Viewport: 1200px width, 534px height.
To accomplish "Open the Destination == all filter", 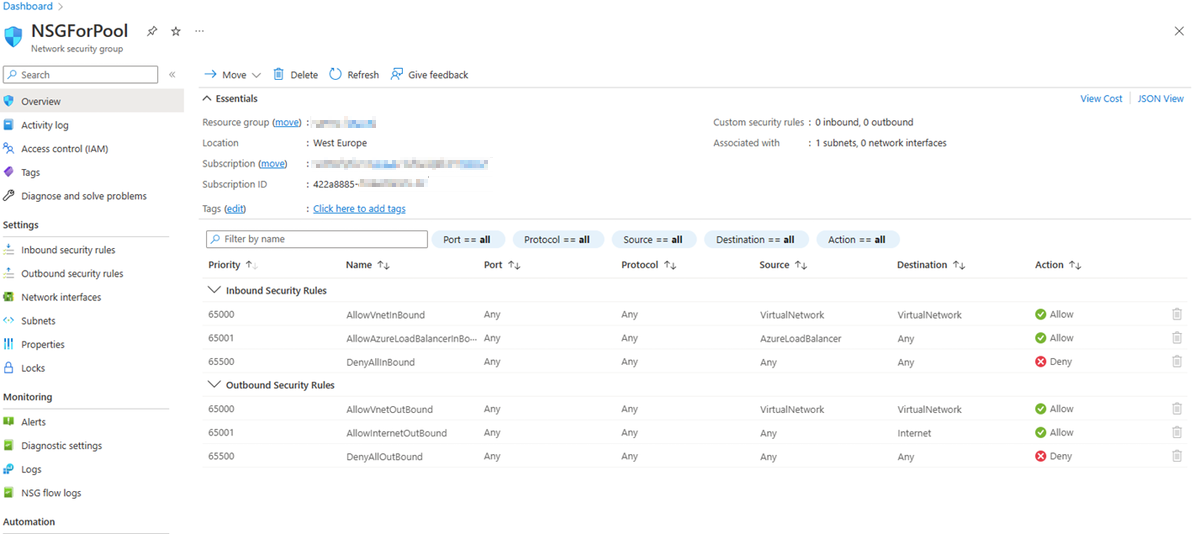I will tap(755, 239).
